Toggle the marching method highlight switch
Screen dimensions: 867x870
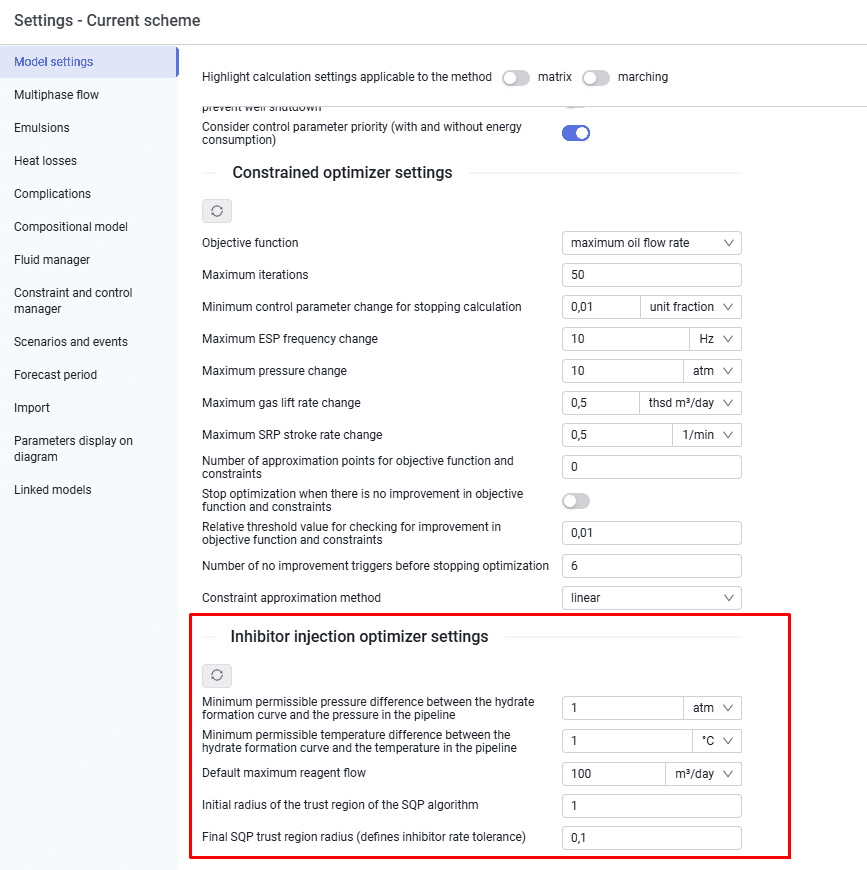click(596, 78)
